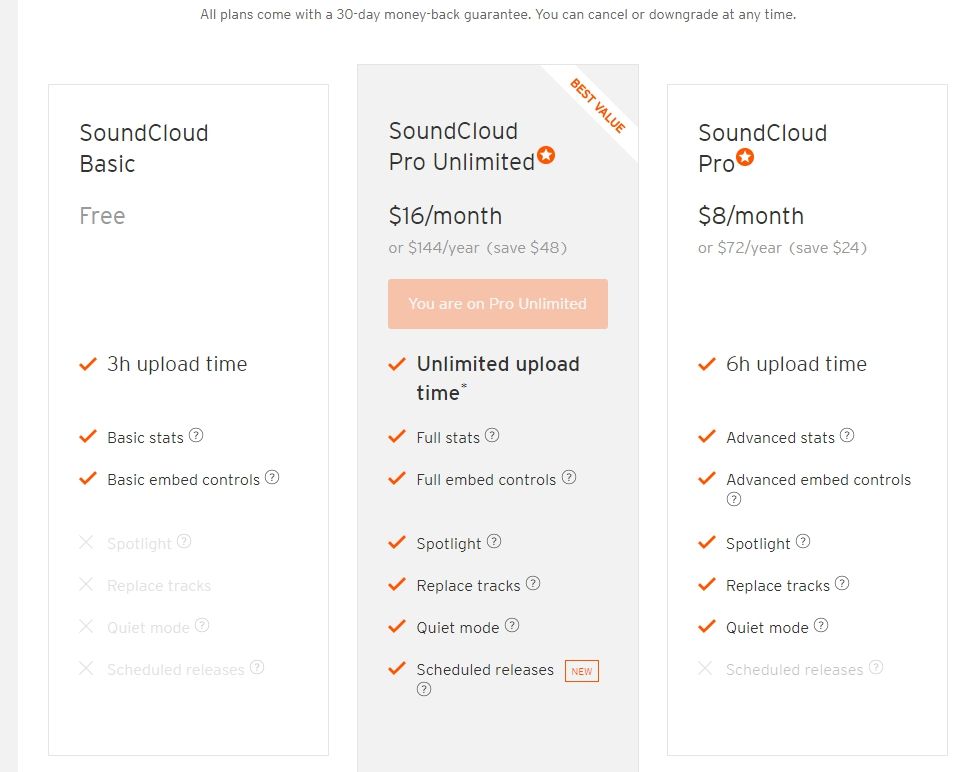The image size is (976, 772).
Task: Click Advanced stats question mark icon
Action: click(x=847, y=435)
